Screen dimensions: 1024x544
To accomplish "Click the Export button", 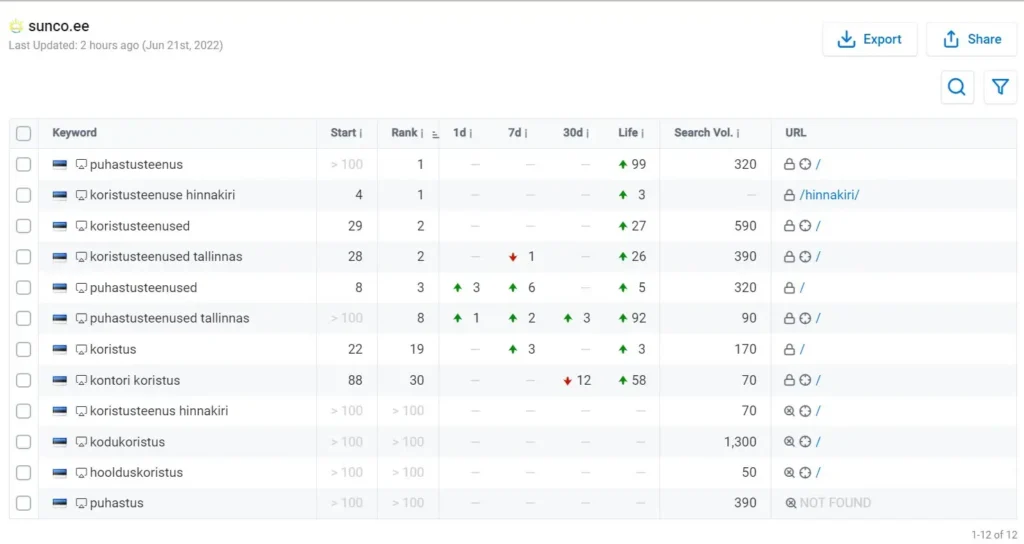I will 869,40.
